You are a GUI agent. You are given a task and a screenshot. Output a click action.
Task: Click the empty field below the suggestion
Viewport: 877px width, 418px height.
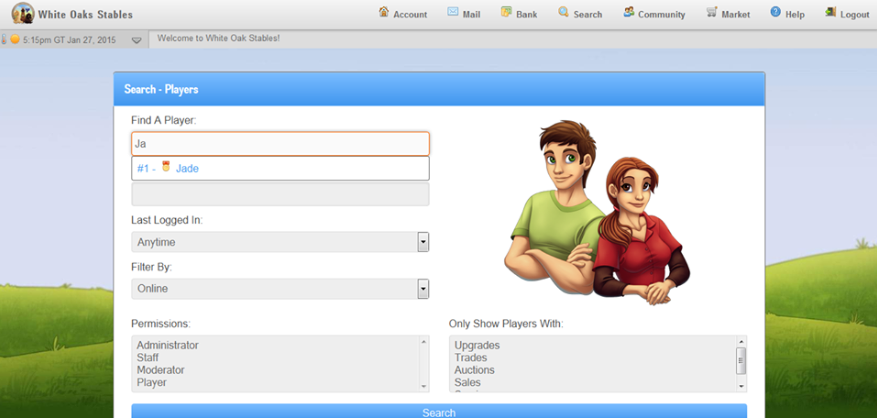[280, 194]
